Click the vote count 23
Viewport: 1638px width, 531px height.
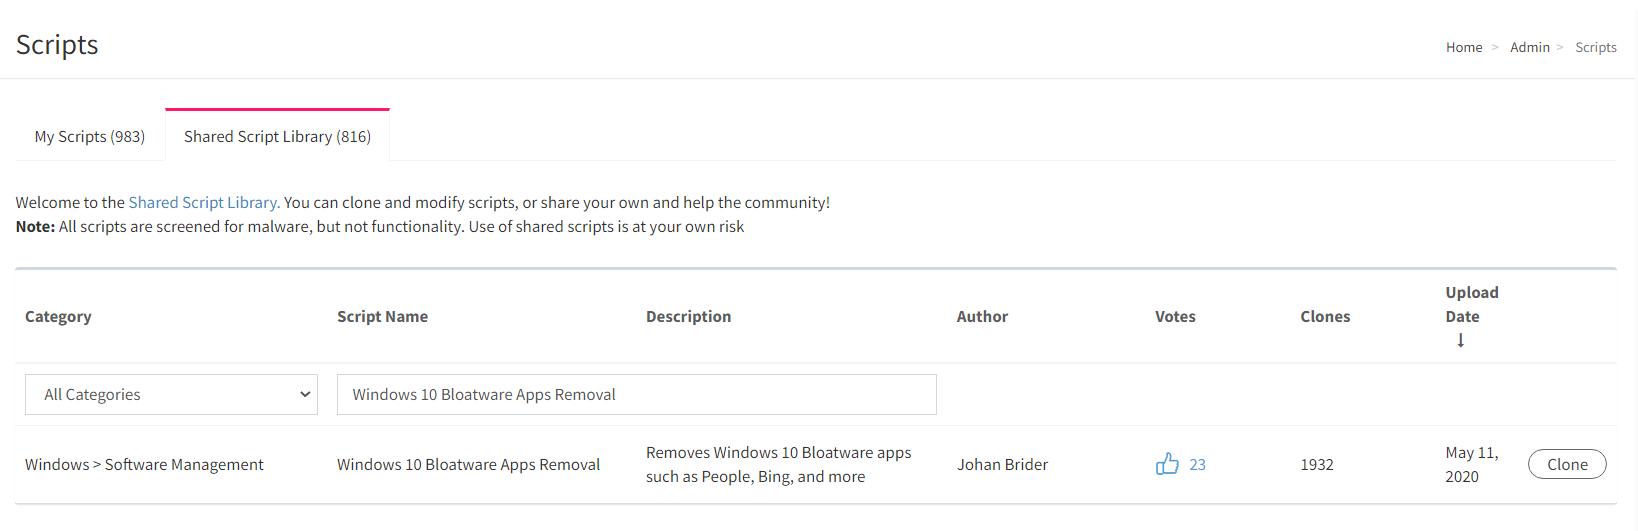coord(1197,464)
